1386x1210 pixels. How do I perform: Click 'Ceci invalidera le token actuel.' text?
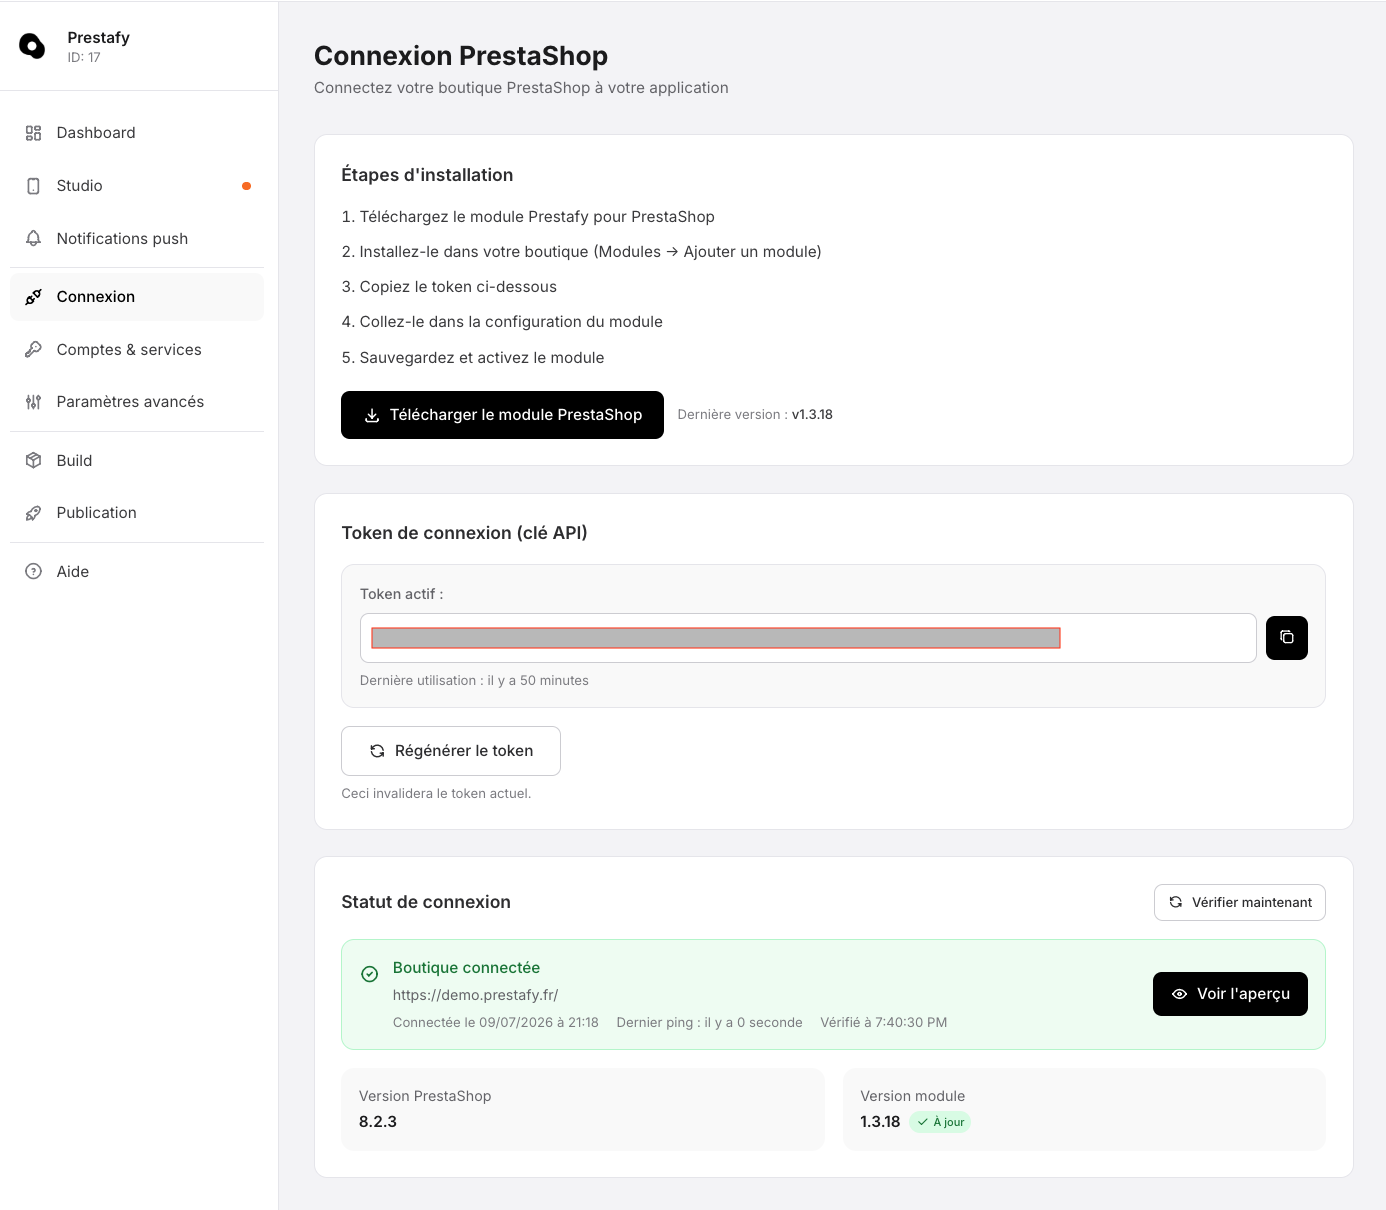[436, 794]
